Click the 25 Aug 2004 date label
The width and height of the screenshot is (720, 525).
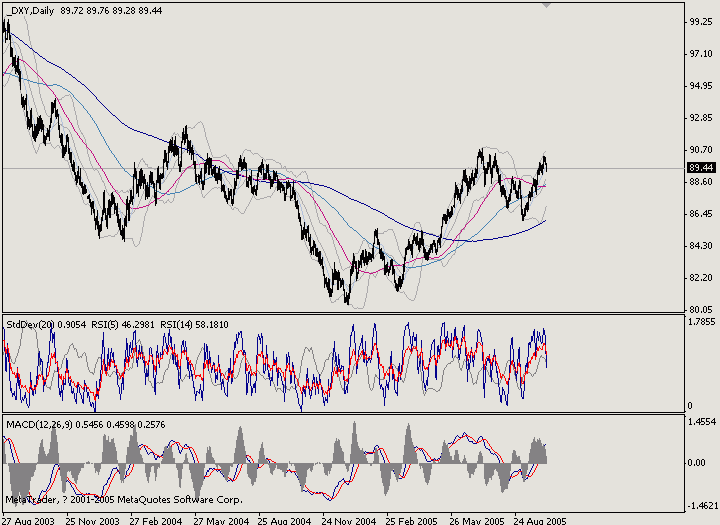point(284,521)
